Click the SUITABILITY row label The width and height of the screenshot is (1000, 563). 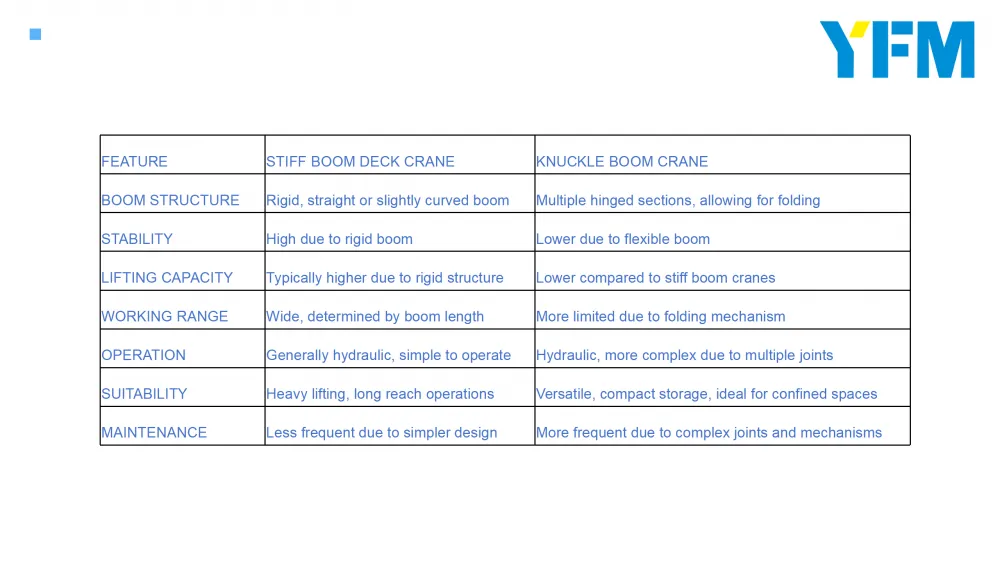coord(144,394)
